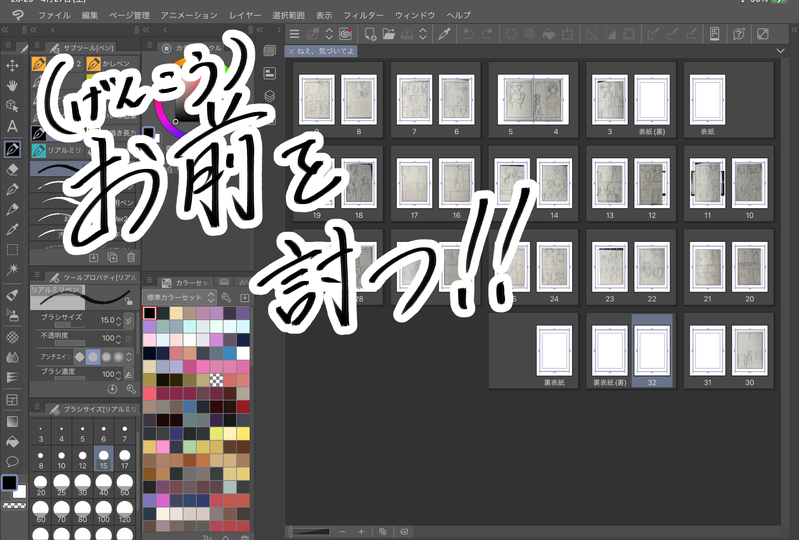This screenshot has height=540, width=799.
Task: Select the Eyedropper tool in tool palette
Action: (x=12, y=230)
